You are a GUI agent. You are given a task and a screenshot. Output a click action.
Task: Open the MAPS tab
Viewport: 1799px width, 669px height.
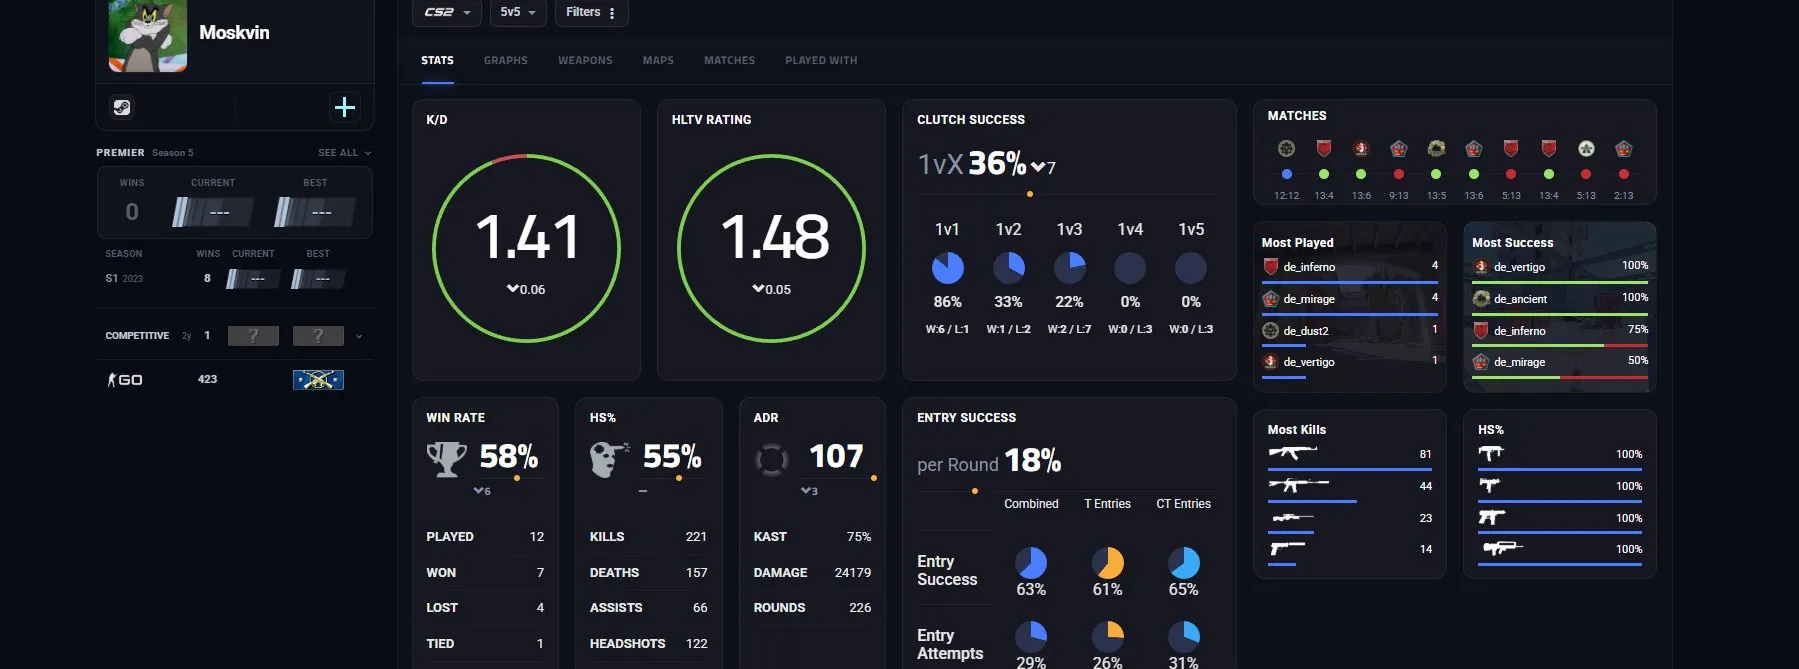[658, 61]
